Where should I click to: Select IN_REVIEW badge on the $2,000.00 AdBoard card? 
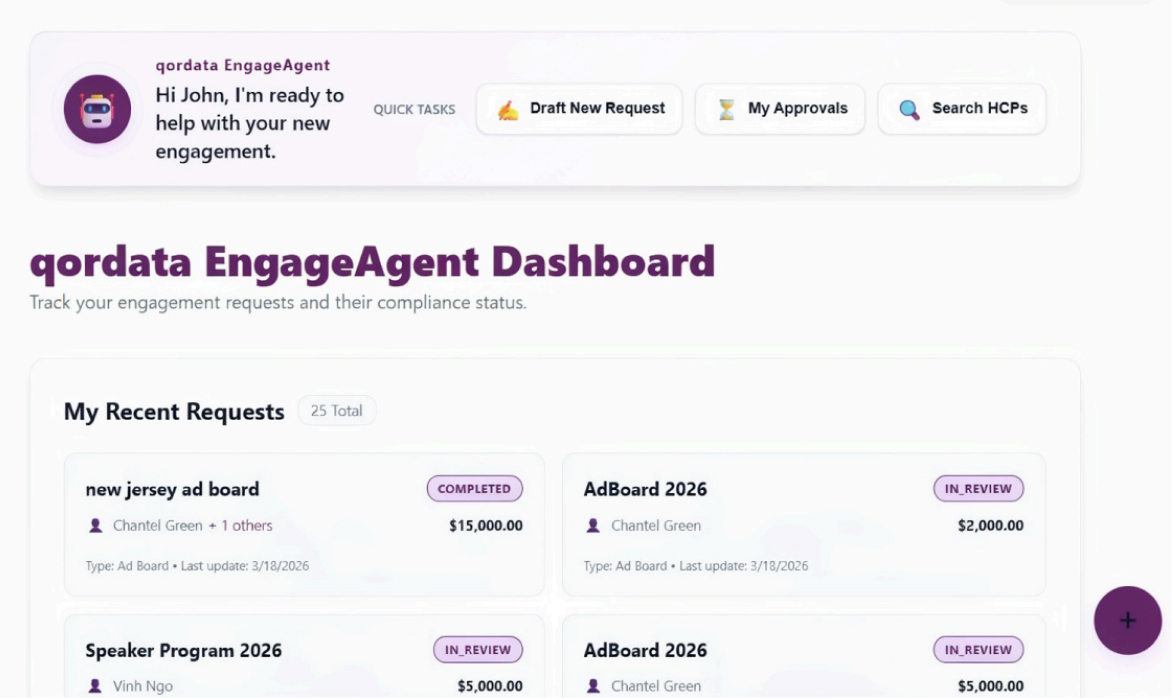pos(978,489)
